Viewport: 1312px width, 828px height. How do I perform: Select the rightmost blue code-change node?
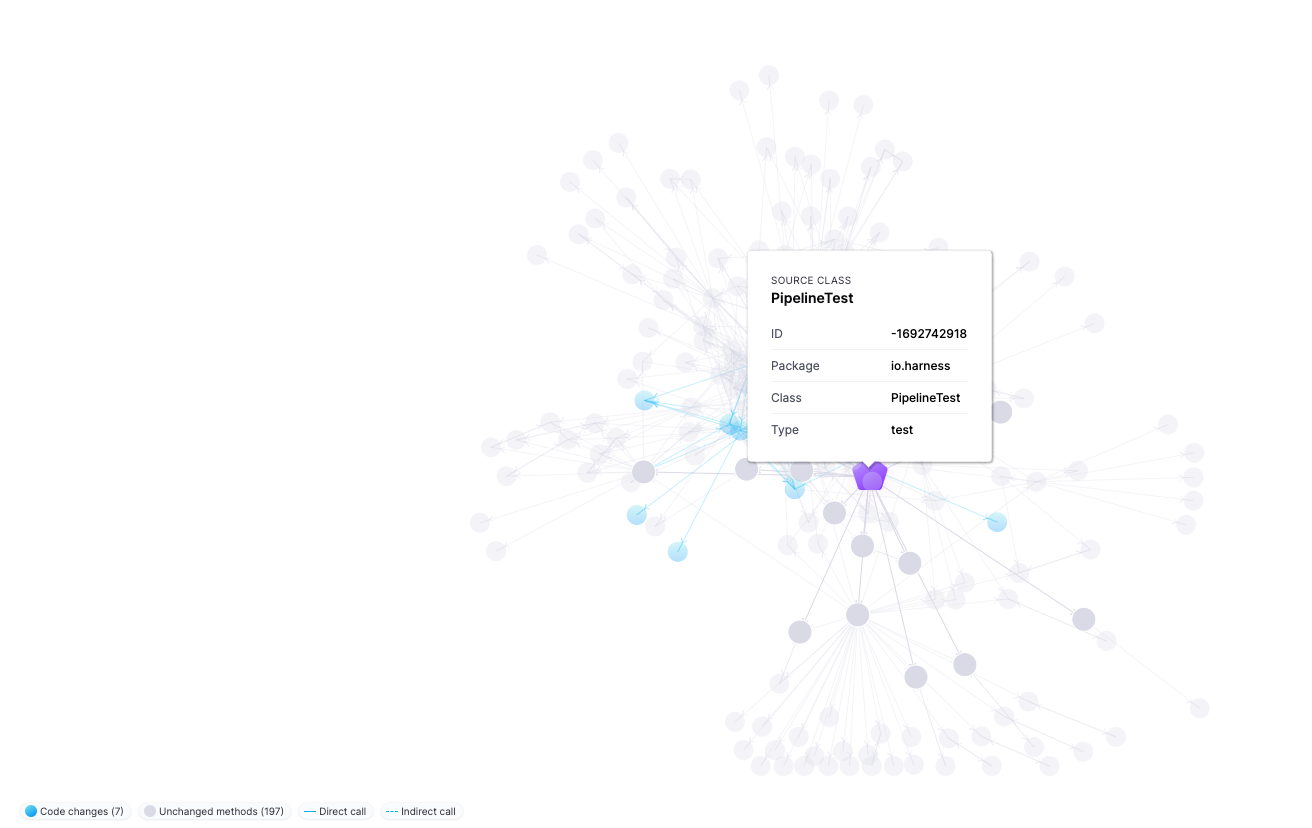click(x=997, y=522)
